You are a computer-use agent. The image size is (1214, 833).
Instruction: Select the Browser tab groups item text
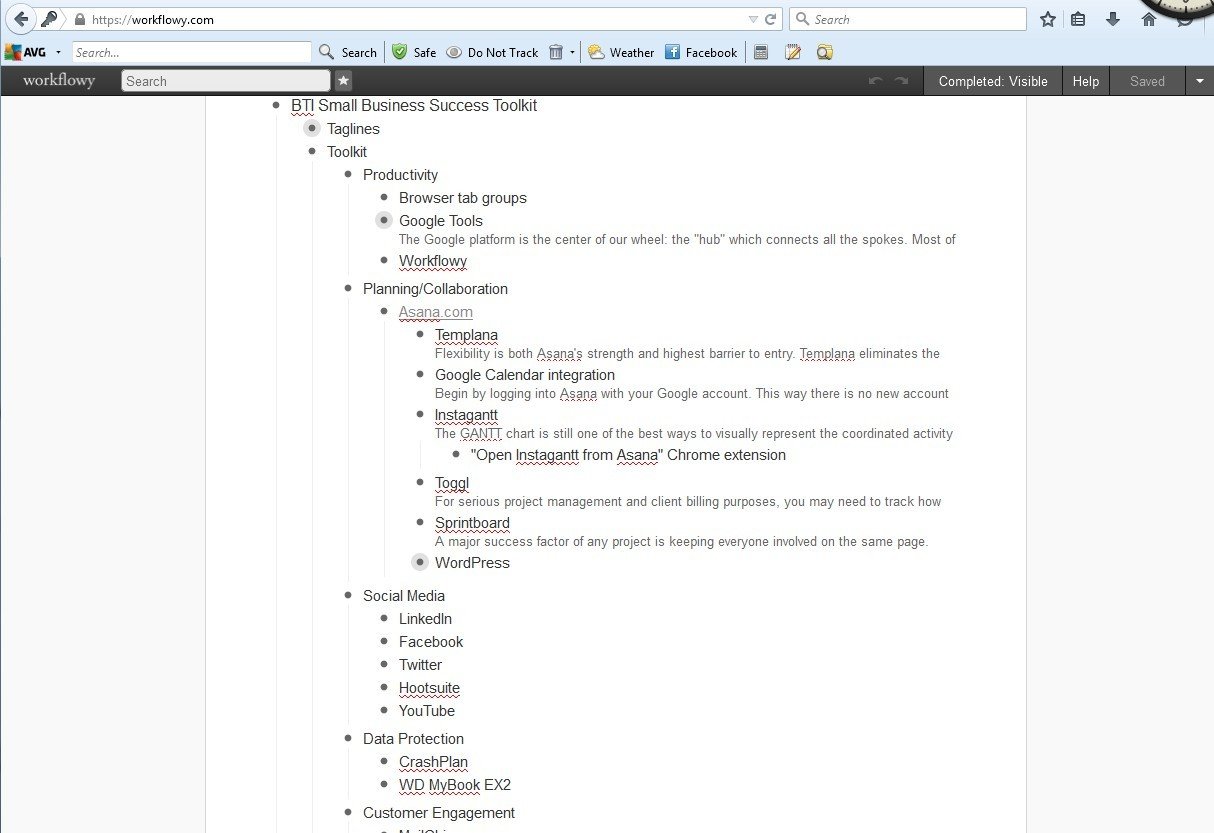coord(462,198)
